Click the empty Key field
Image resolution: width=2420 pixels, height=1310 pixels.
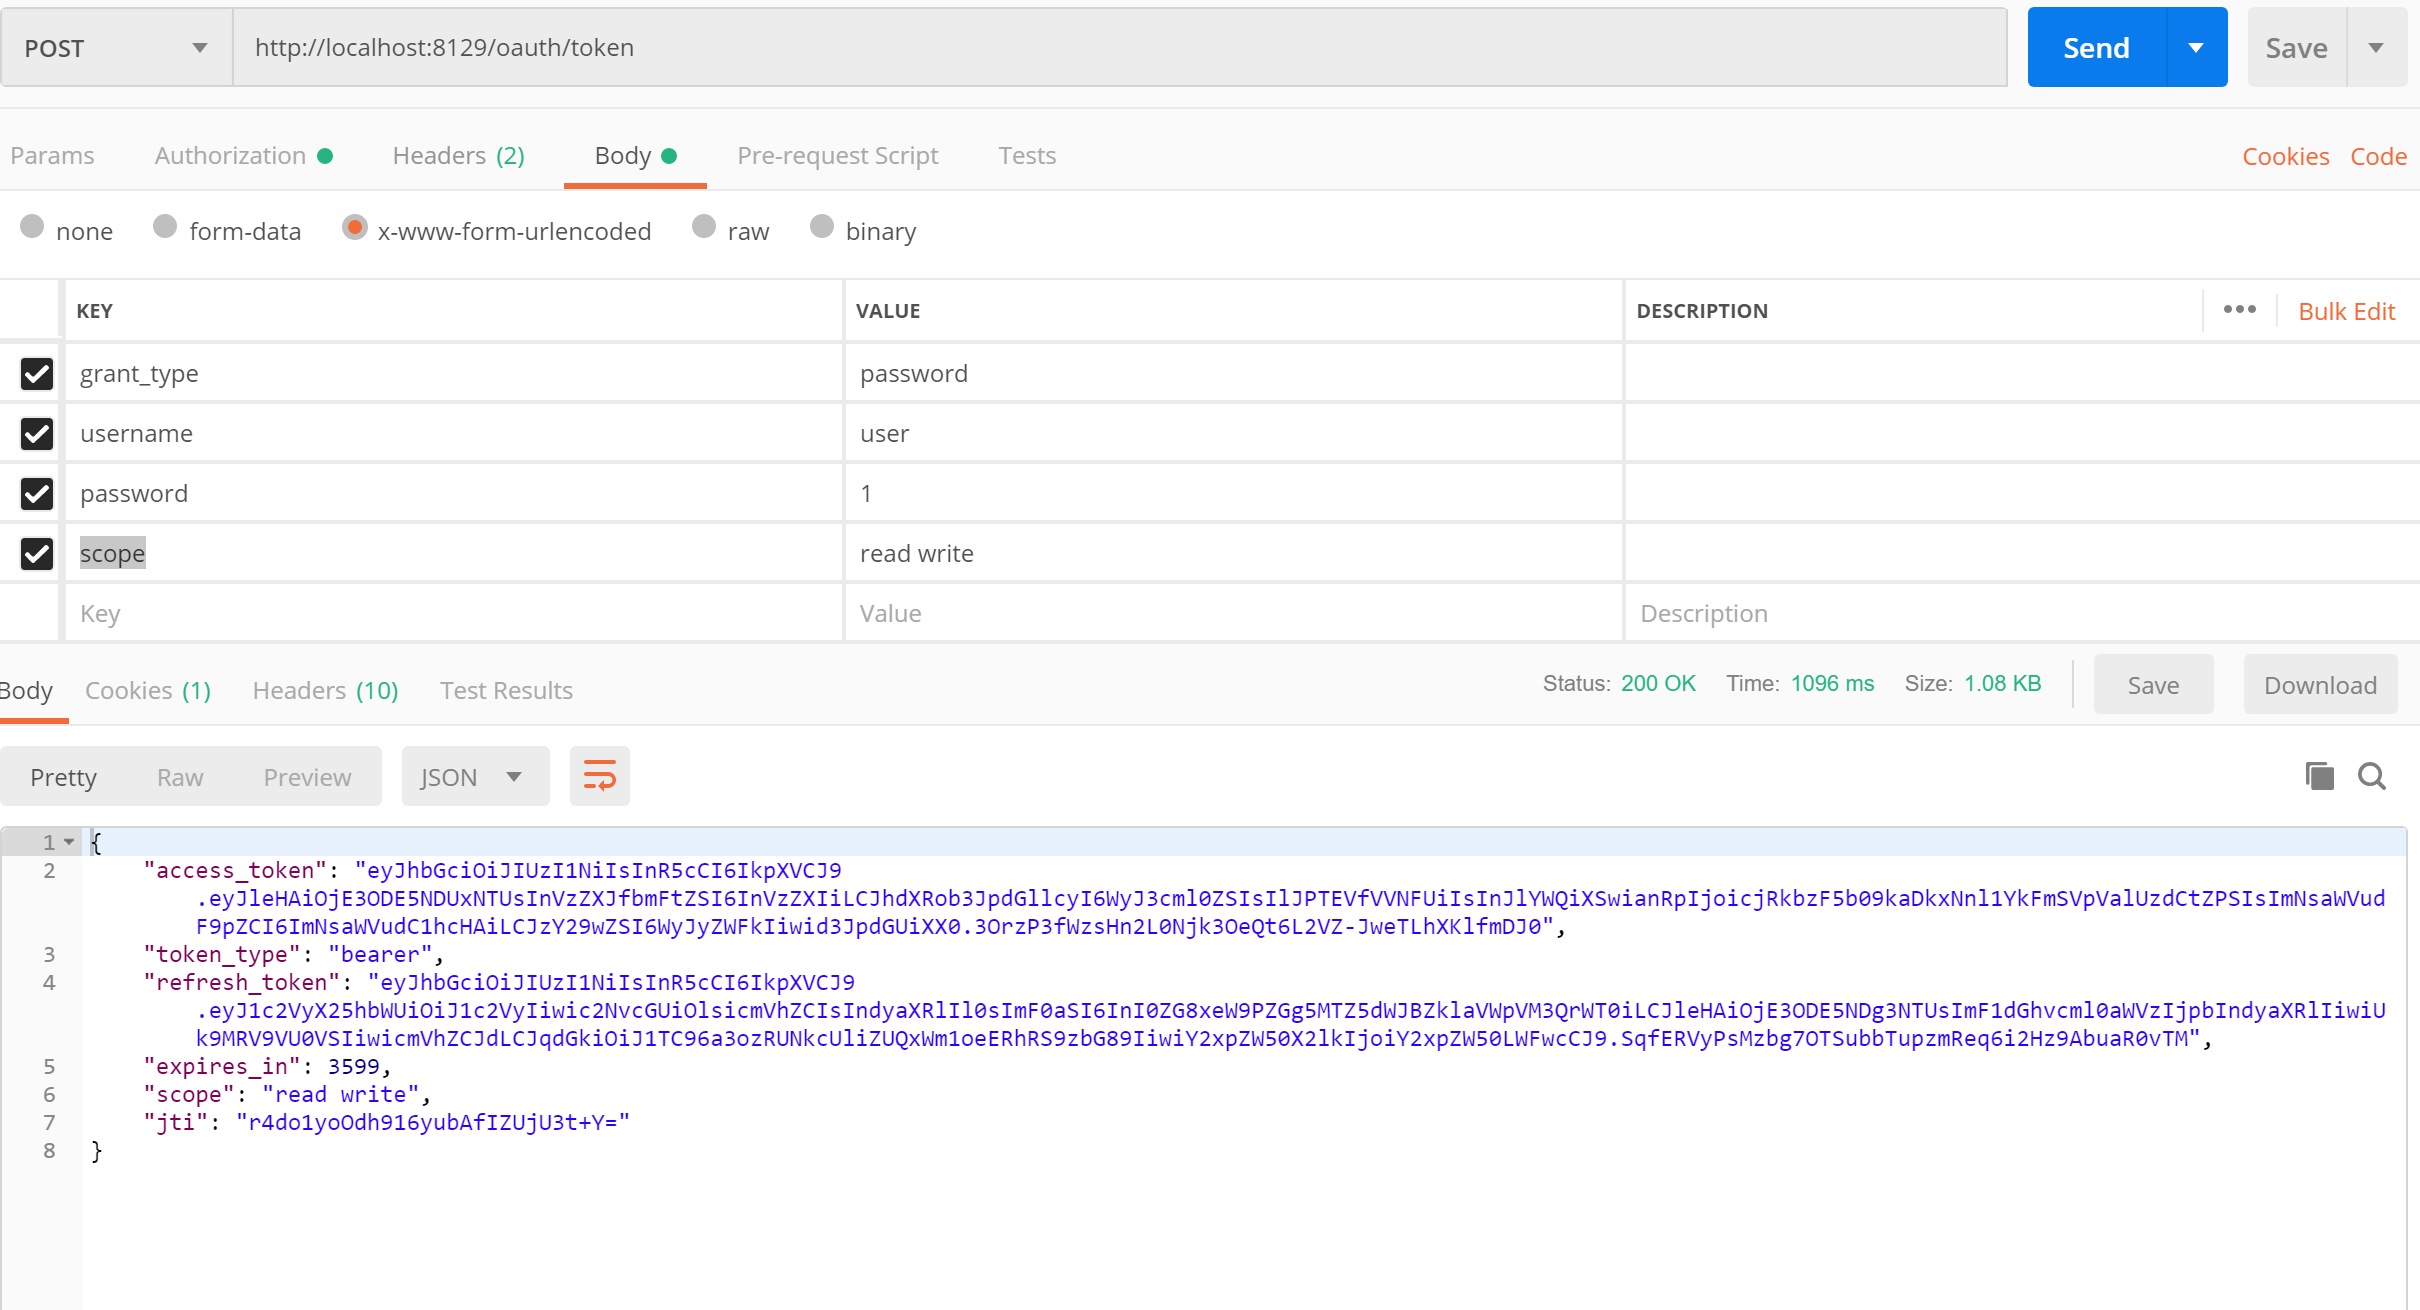tap(454, 613)
